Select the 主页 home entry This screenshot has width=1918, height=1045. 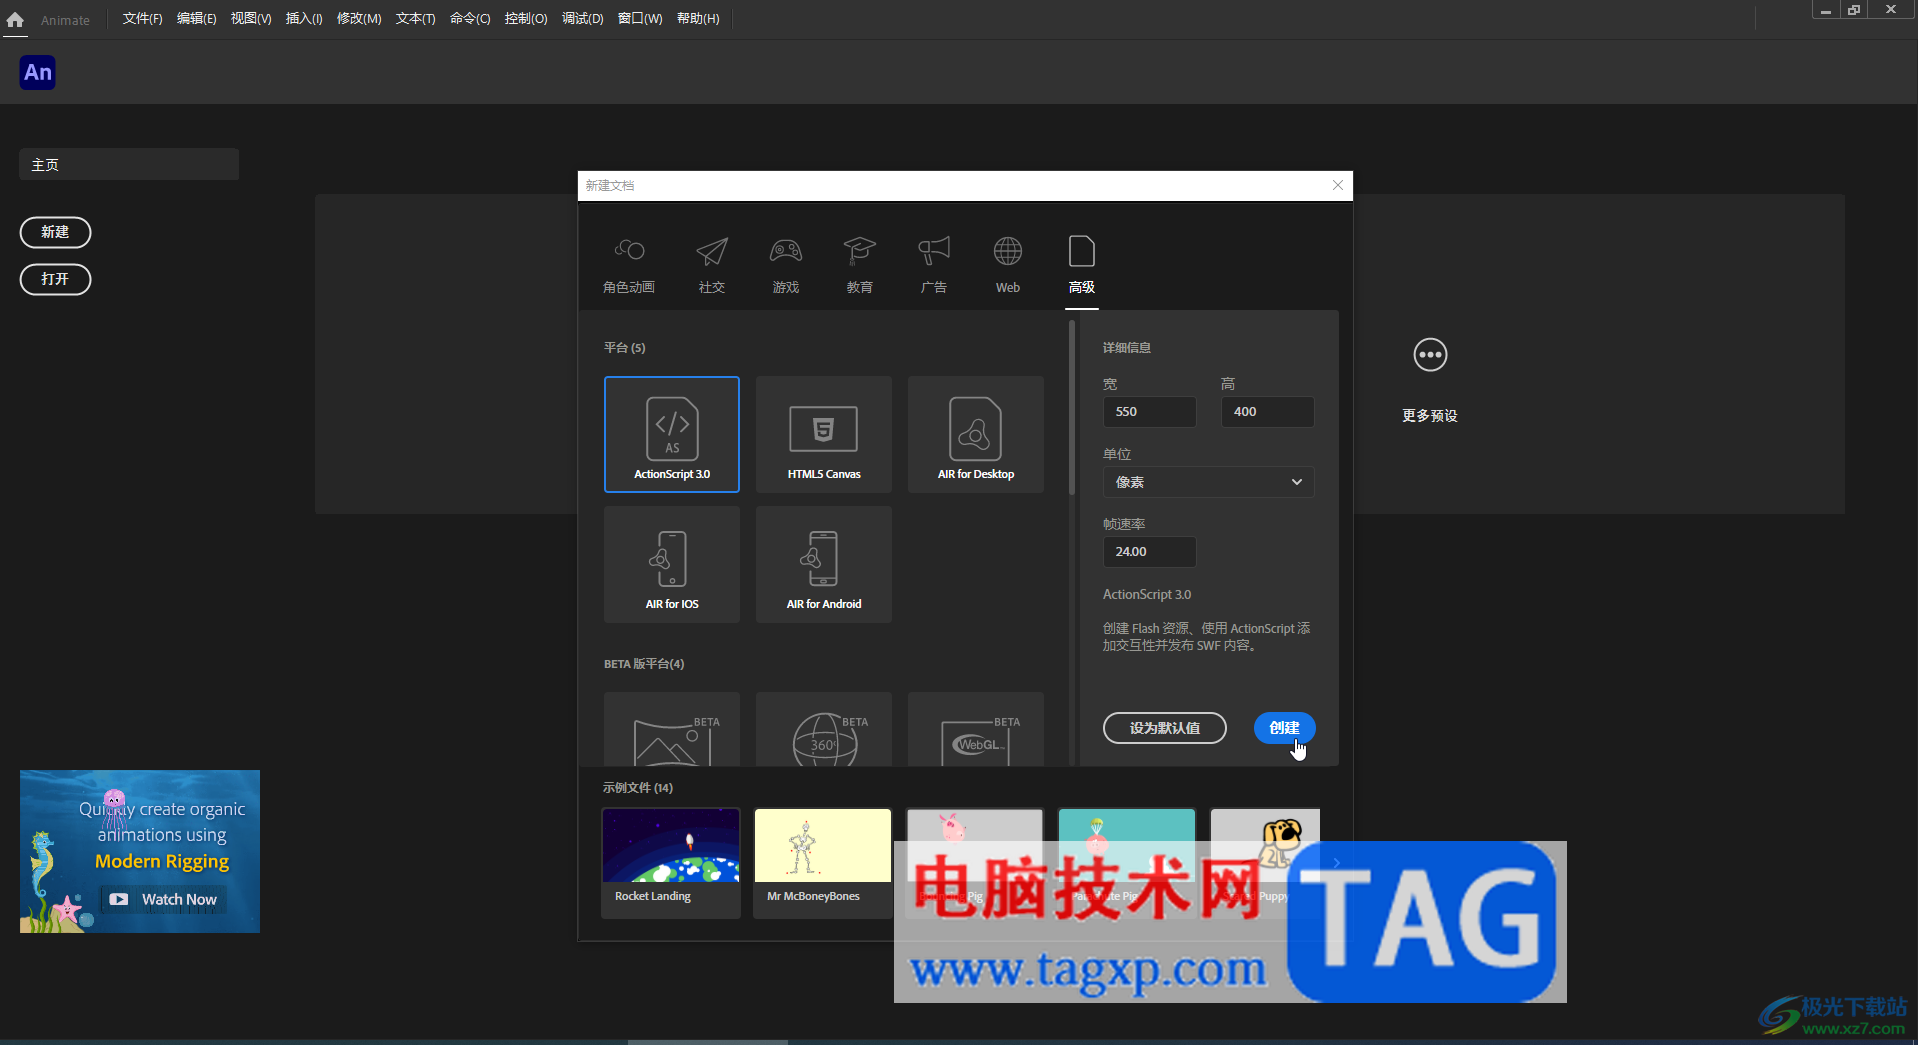pos(129,165)
